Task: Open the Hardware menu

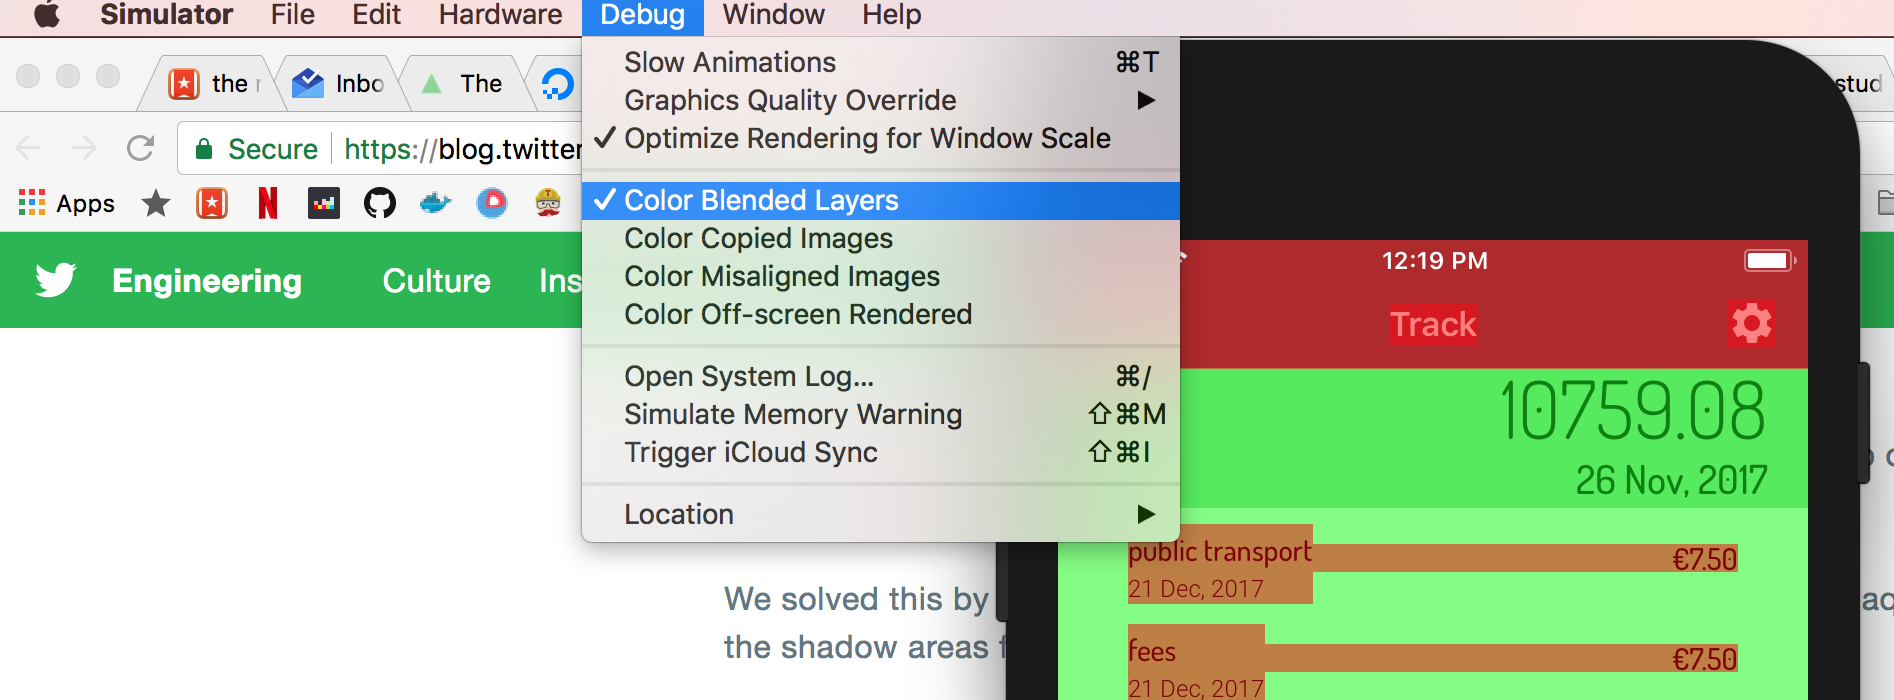Action: (500, 15)
